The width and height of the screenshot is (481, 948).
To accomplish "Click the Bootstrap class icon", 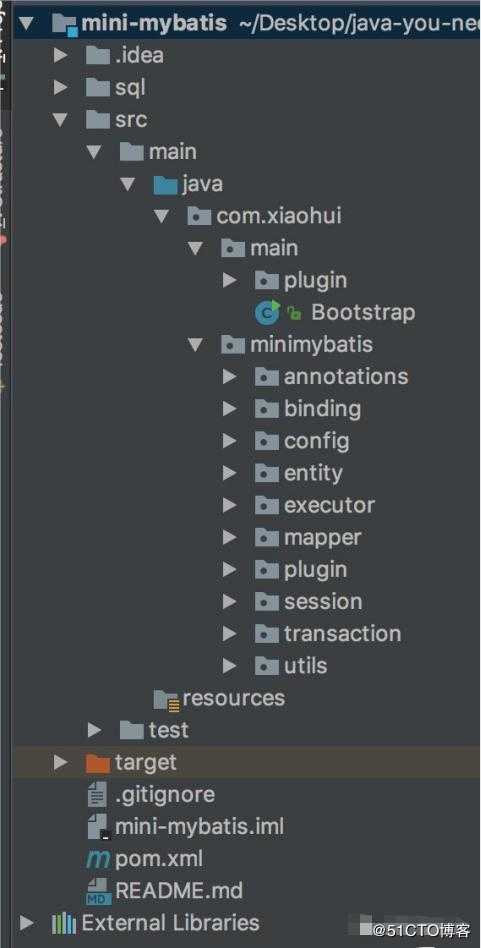I will pyautogui.click(x=267, y=312).
